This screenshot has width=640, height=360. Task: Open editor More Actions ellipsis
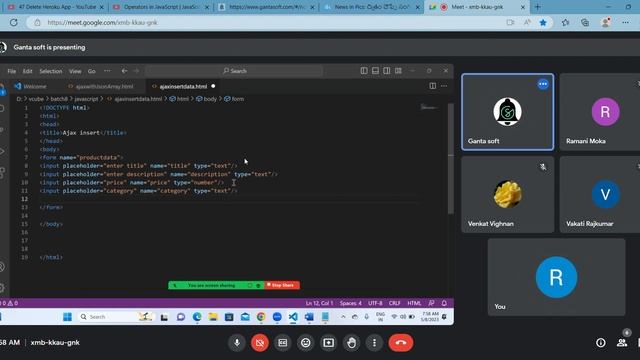[444, 86]
